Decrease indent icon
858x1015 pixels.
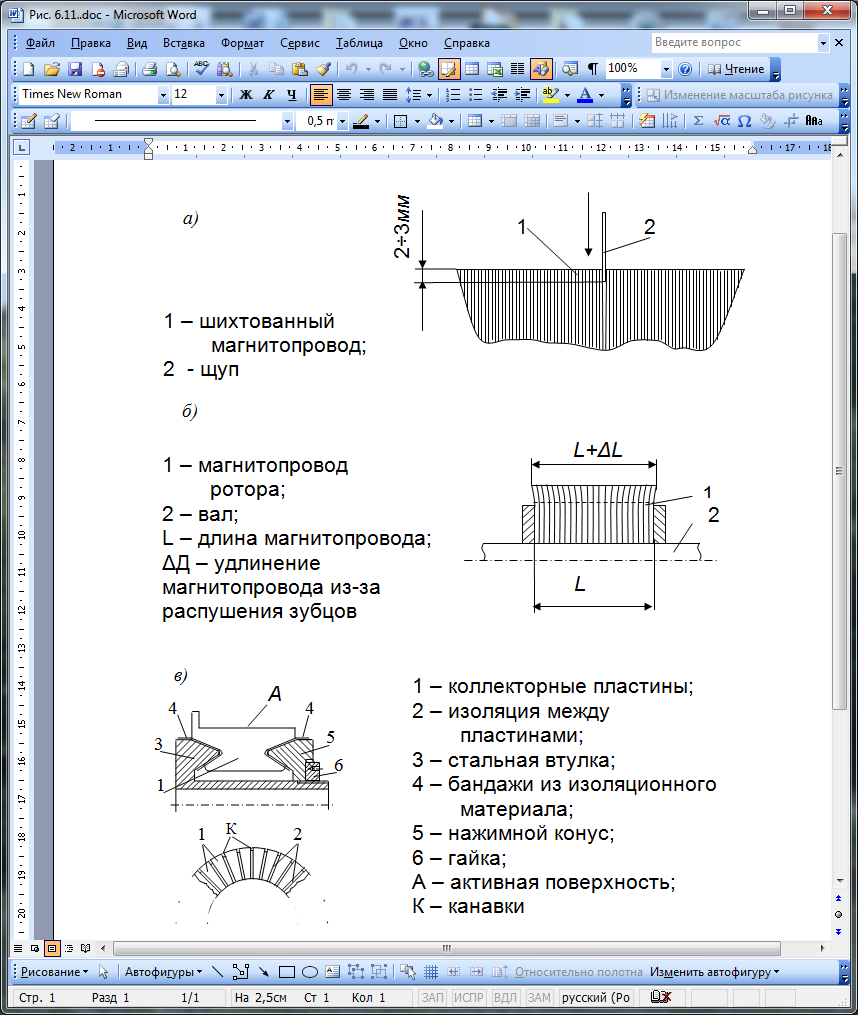click(499, 95)
